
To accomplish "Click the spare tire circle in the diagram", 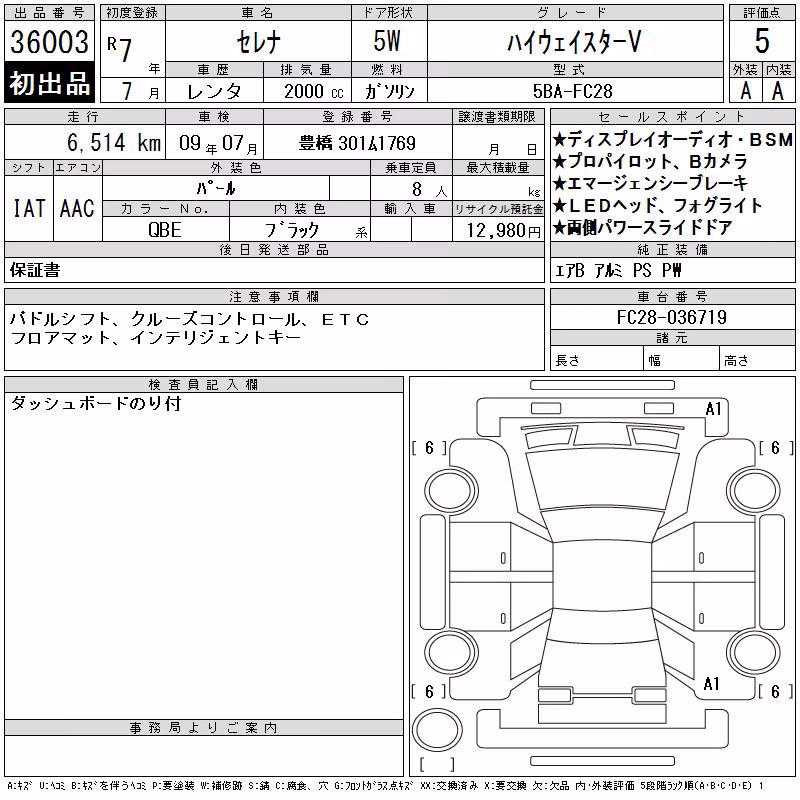I will click(x=437, y=729).
